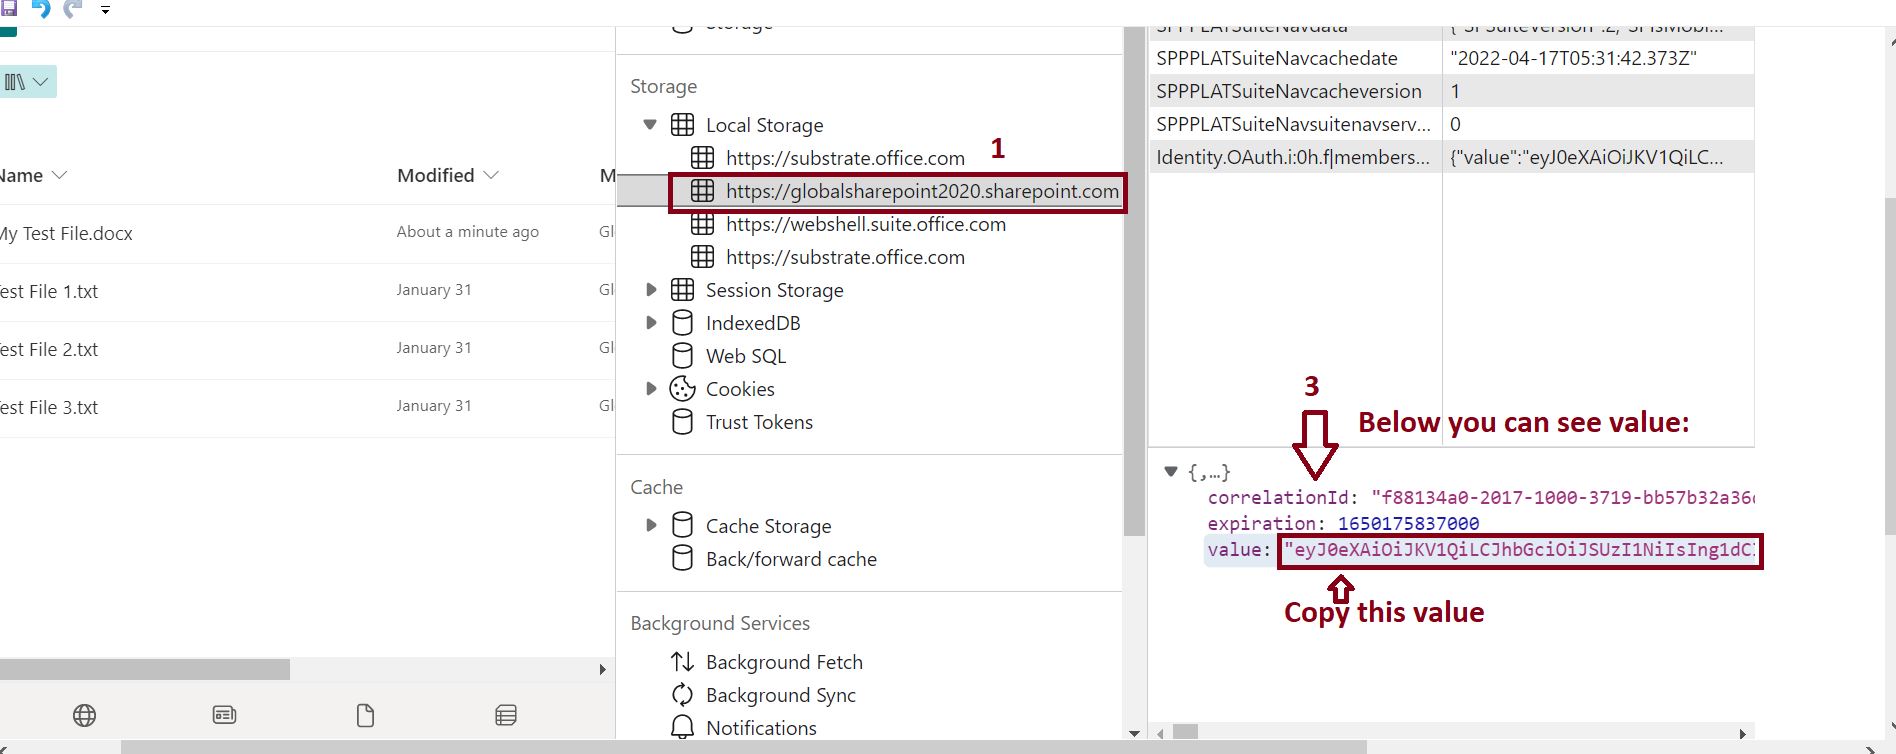Click the document library scroll right arrow
Screen dimensions: 1896x754
(x=602, y=669)
